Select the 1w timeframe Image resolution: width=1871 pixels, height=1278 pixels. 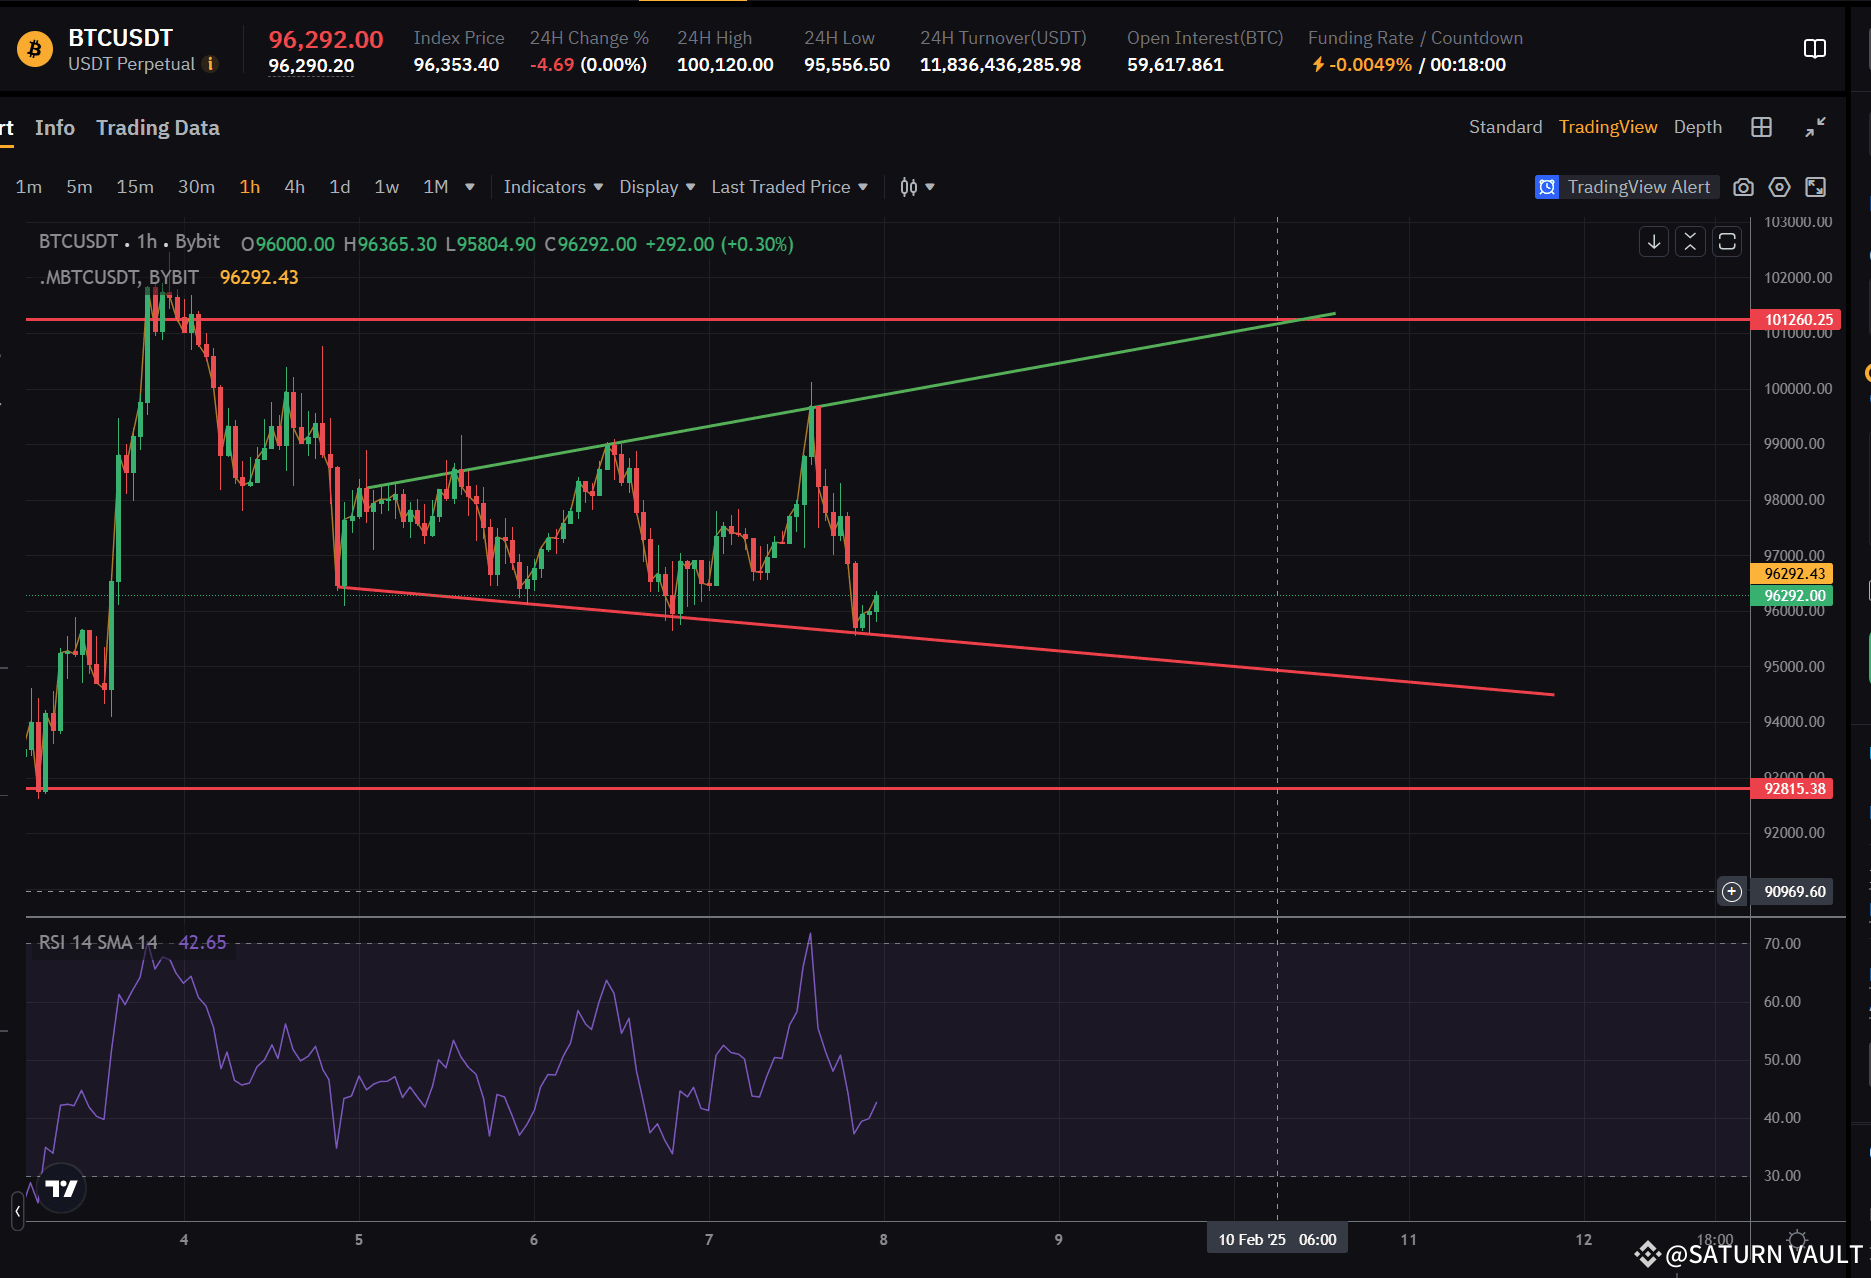click(386, 187)
